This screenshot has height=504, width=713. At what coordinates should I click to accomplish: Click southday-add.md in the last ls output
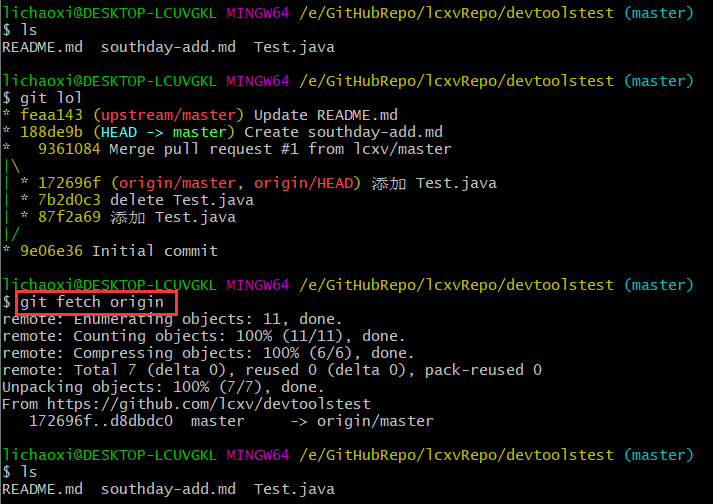point(168,489)
